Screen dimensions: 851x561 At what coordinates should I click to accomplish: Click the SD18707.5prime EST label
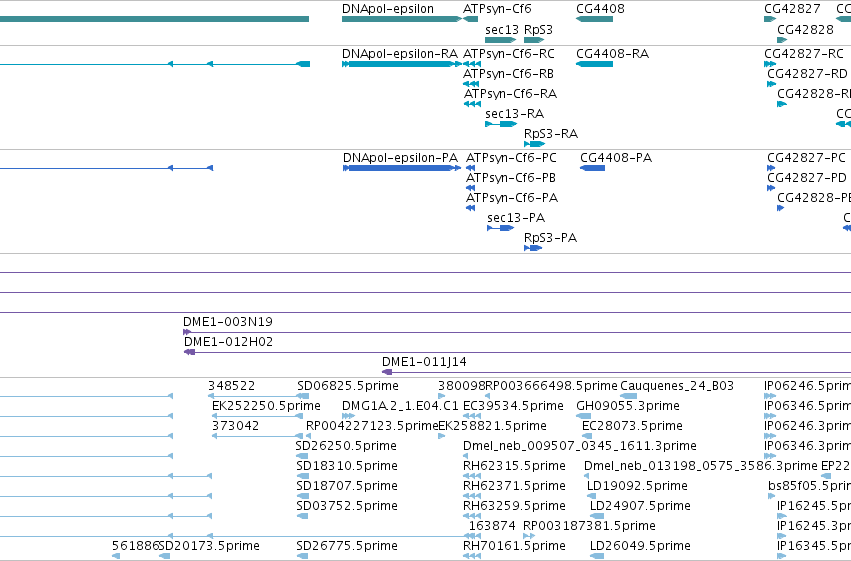[x=347, y=486]
